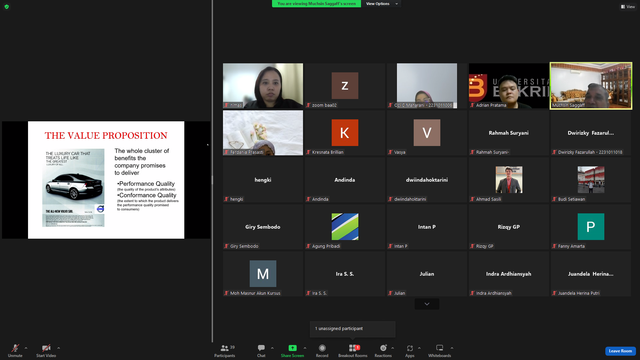Image resolution: width=640 pixels, height=360 pixels.
Task: Open audio options arrow next to Unmute
Action: coord(26,348)
